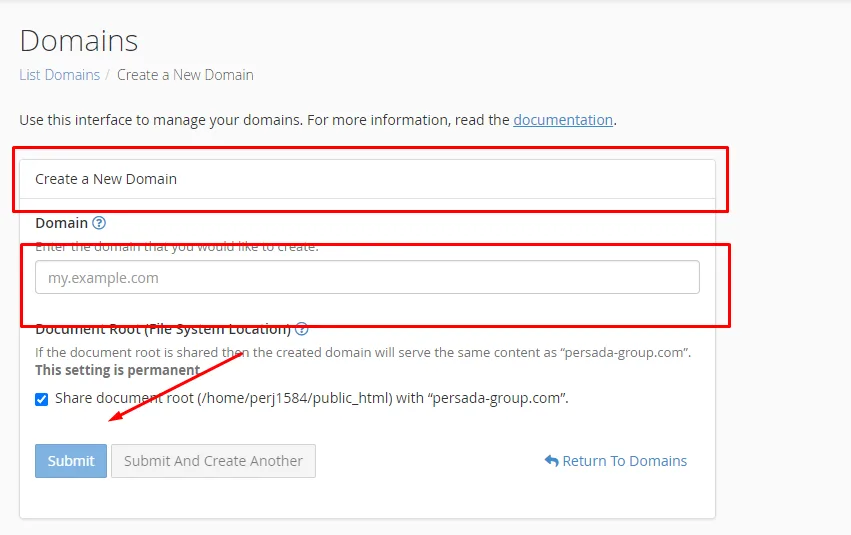Click the help icon beside Domain label
This screenshot has width=851, height=535.
coord(99,223)
